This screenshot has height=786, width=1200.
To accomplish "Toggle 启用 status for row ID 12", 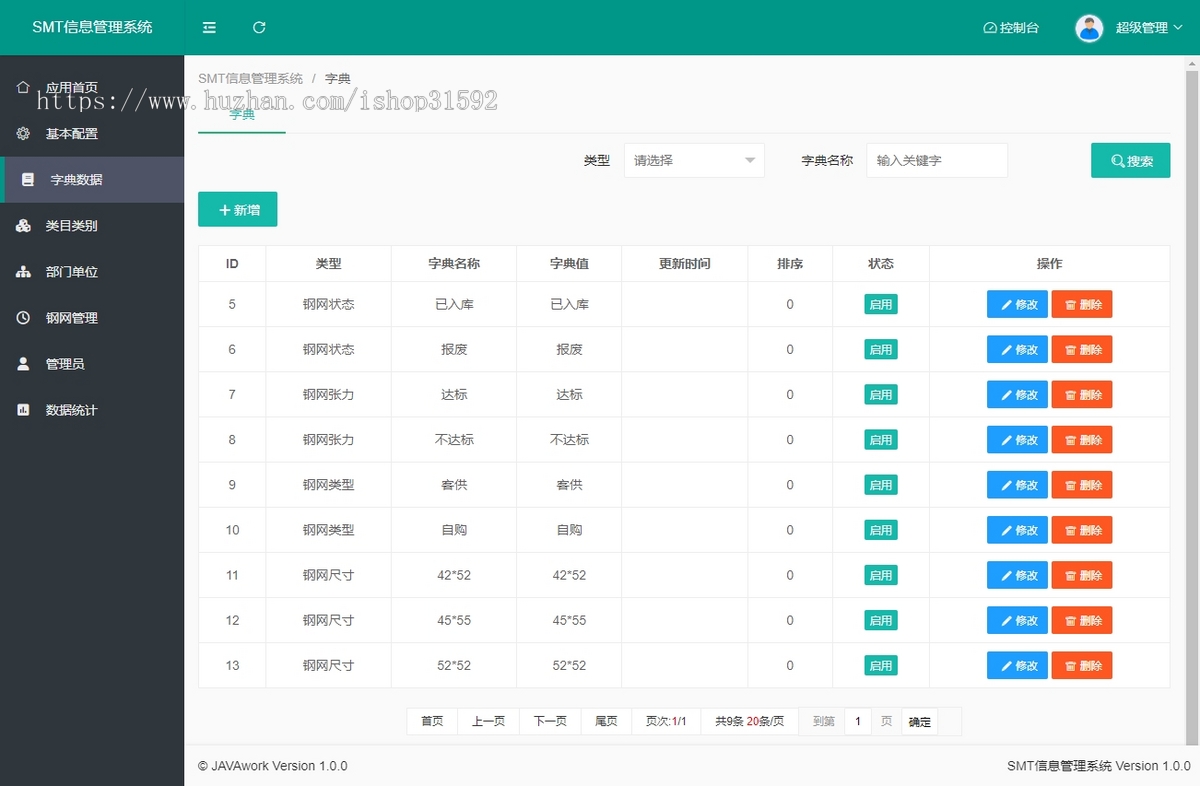I will pyautogui.click(x=881, y=619).
